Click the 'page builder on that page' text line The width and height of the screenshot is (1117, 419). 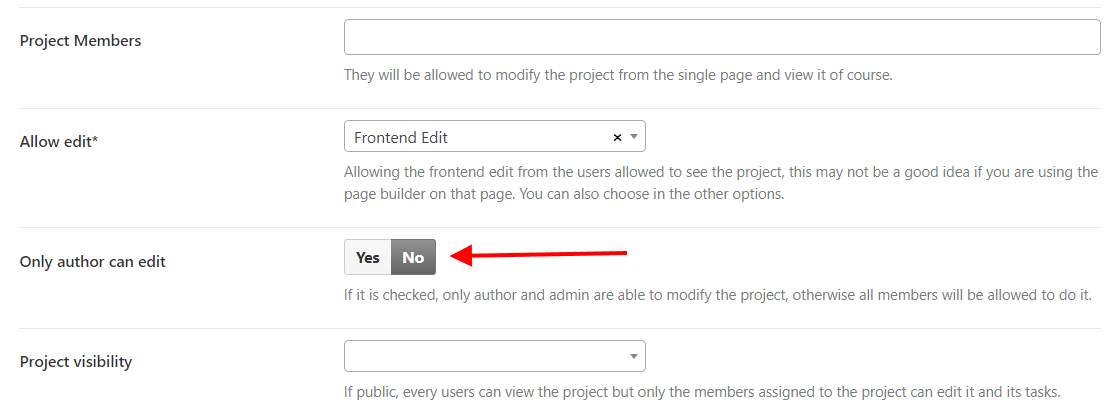pyautogui.click(x=563, y=194)
